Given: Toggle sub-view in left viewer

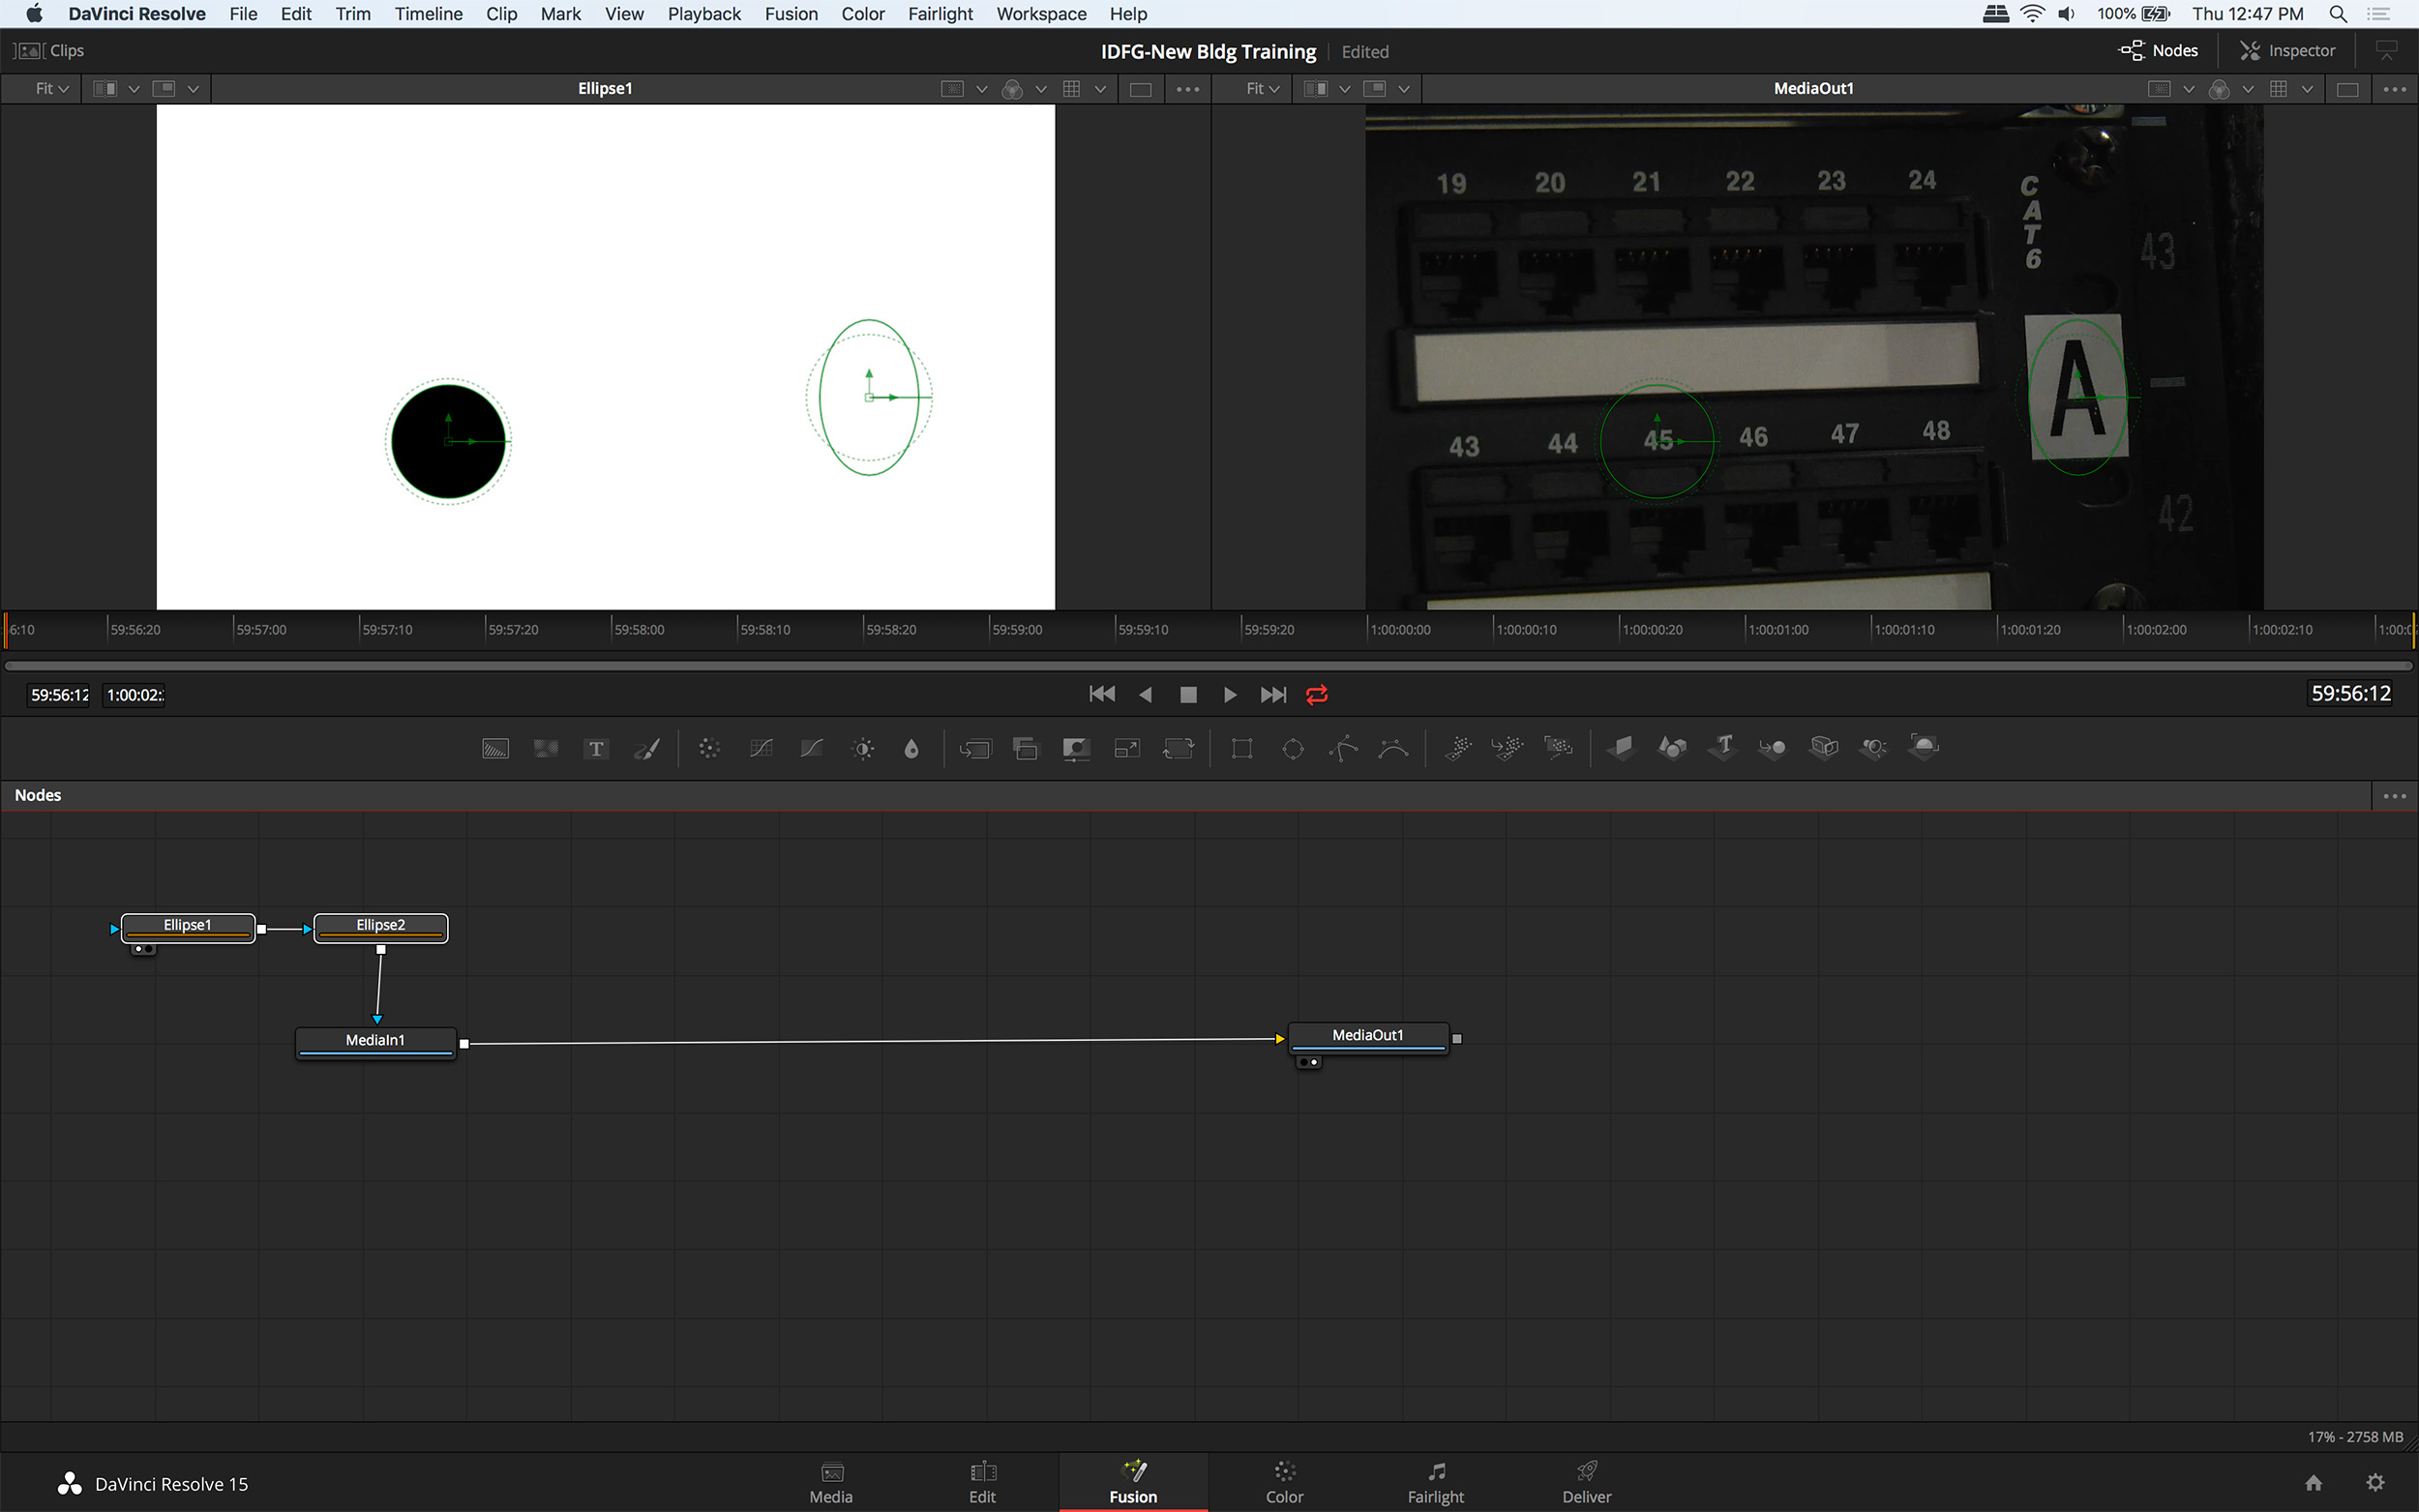Looking at the screenshot, I should [x=164, y=88].
